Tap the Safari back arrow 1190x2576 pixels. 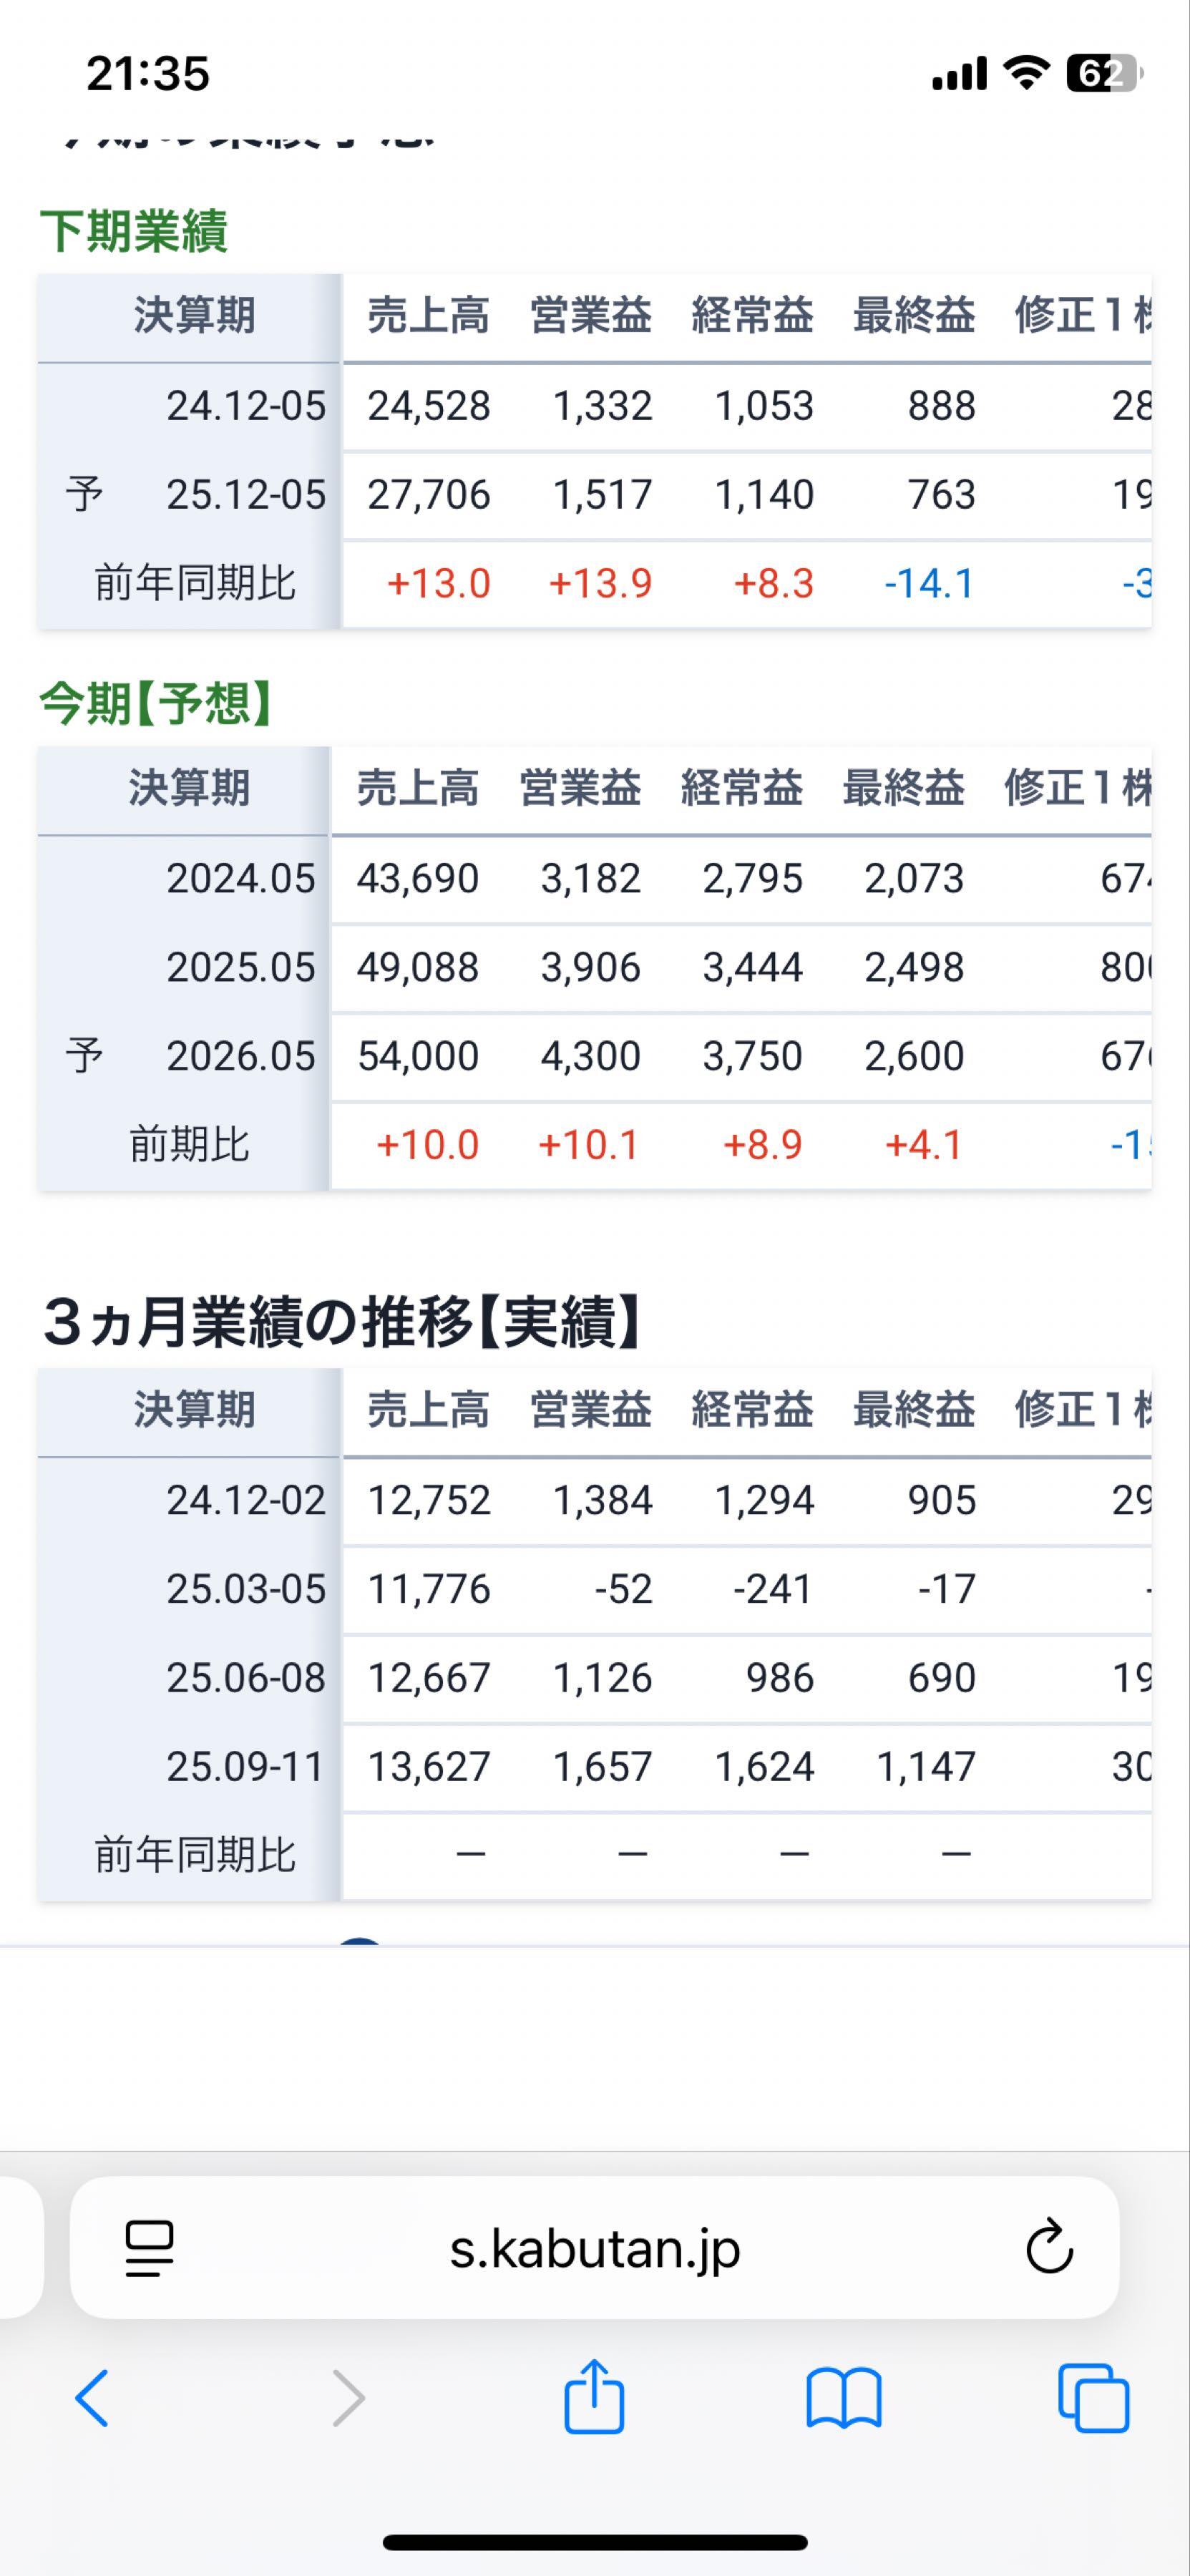pyautogui.click(x=92, y=2398)
